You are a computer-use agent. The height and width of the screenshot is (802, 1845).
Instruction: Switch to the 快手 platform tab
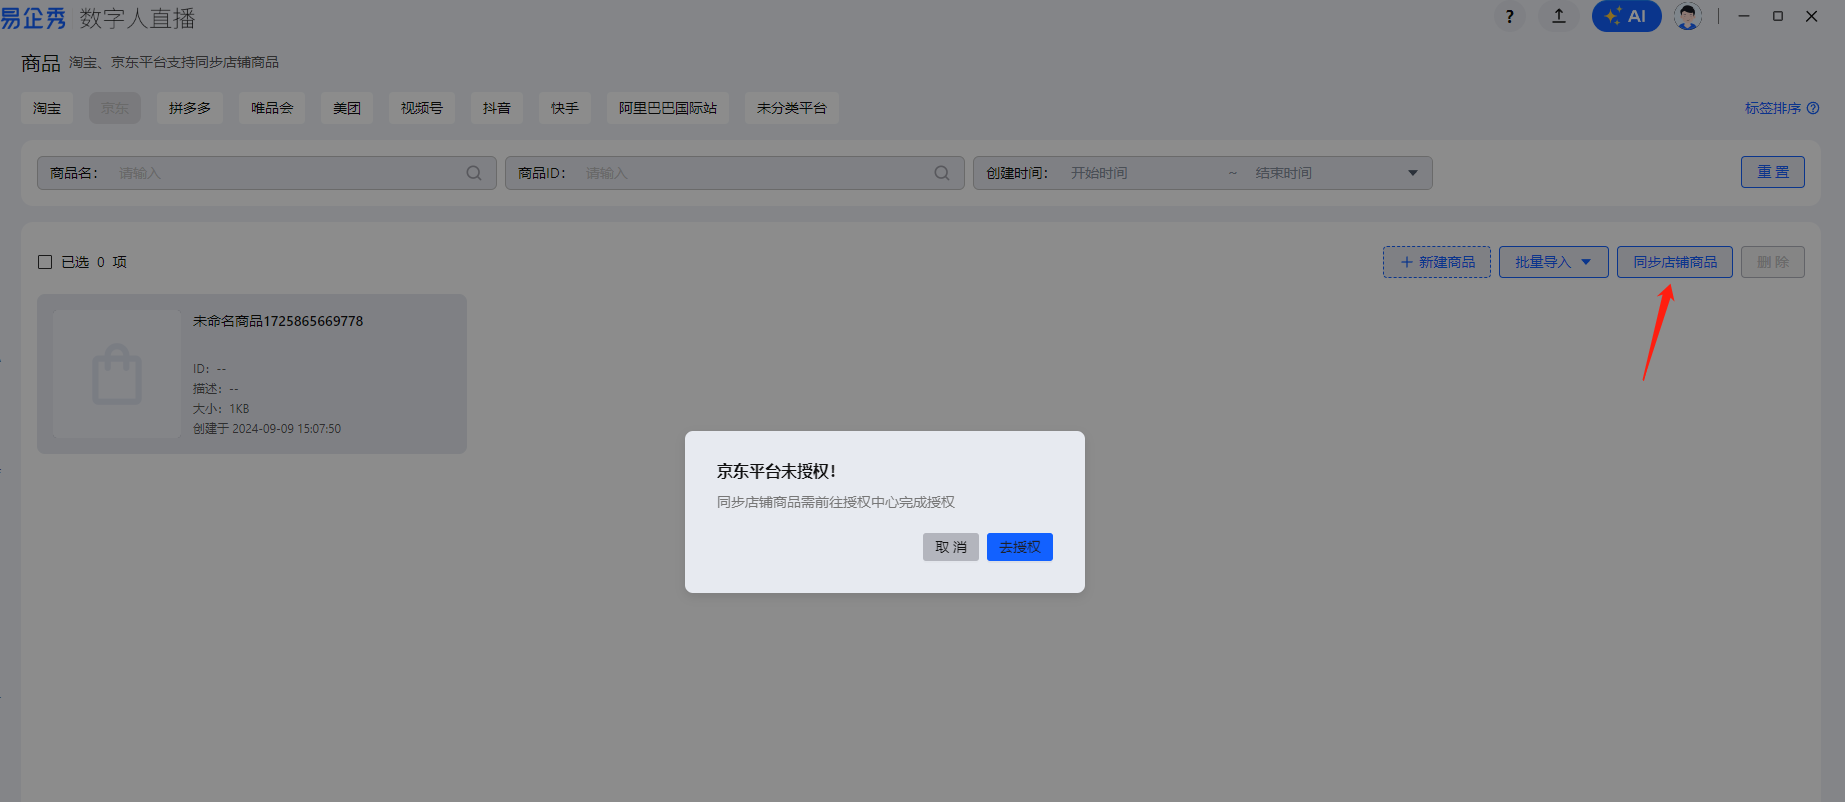tap(565, 108)
